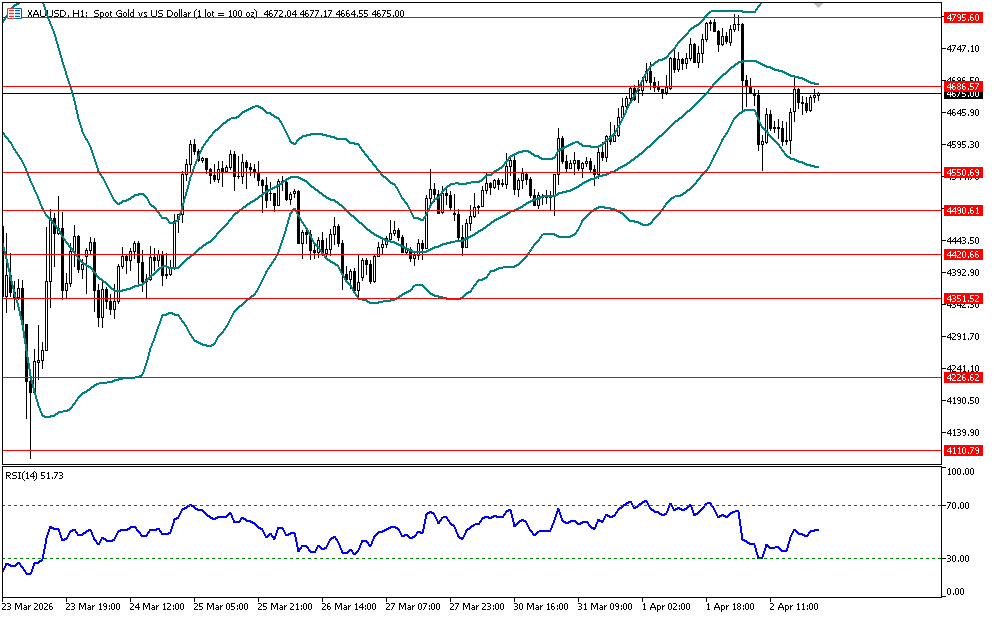Click the gray chart shift triangle marker

[x=819, y=5]
